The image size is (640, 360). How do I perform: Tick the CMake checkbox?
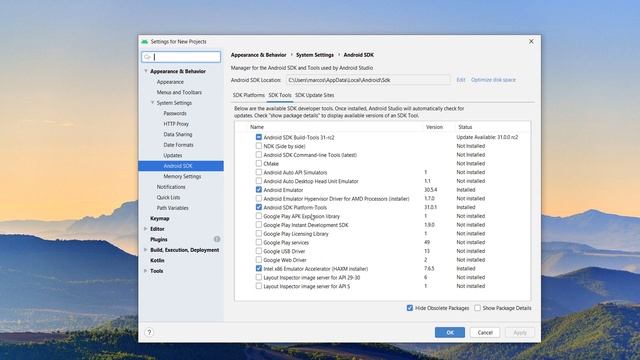[x=259, y=163]
